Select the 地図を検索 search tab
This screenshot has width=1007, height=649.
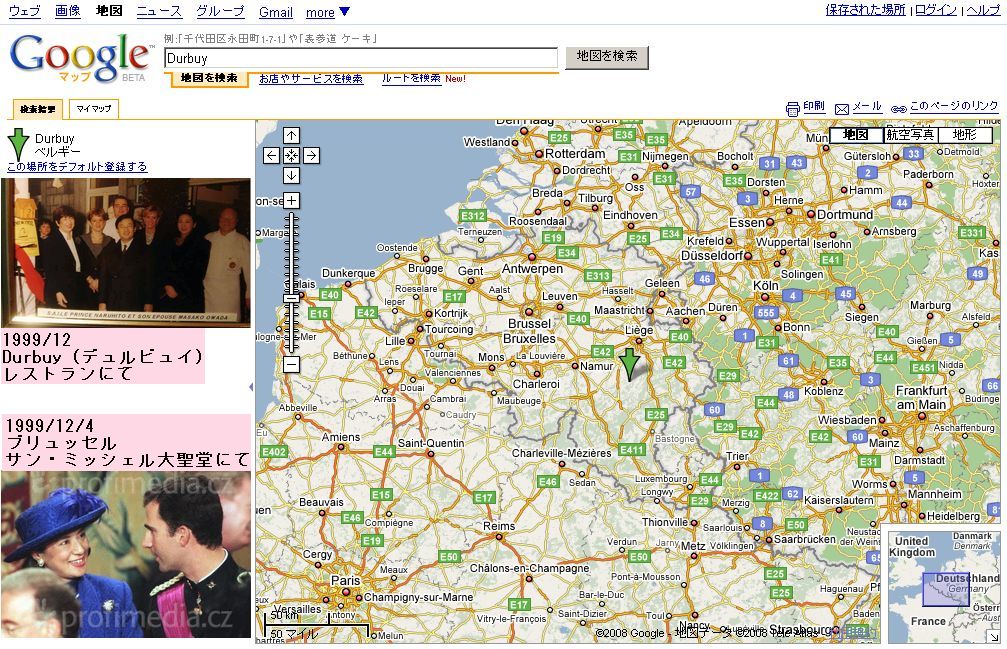(209, 78)
